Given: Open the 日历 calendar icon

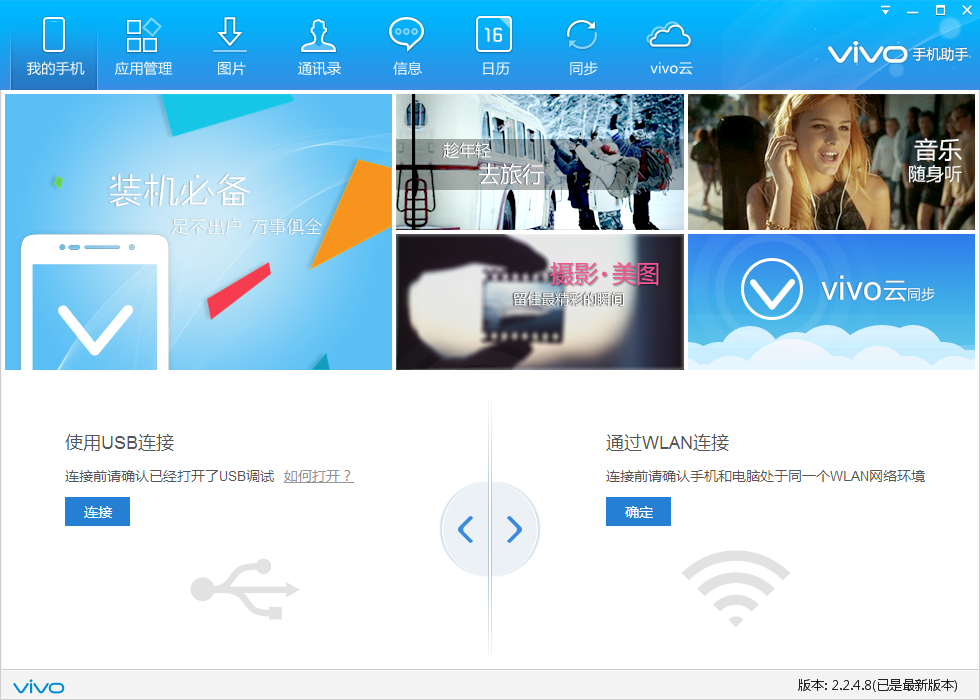Looking at the screenshot, I should pos(494,47).
